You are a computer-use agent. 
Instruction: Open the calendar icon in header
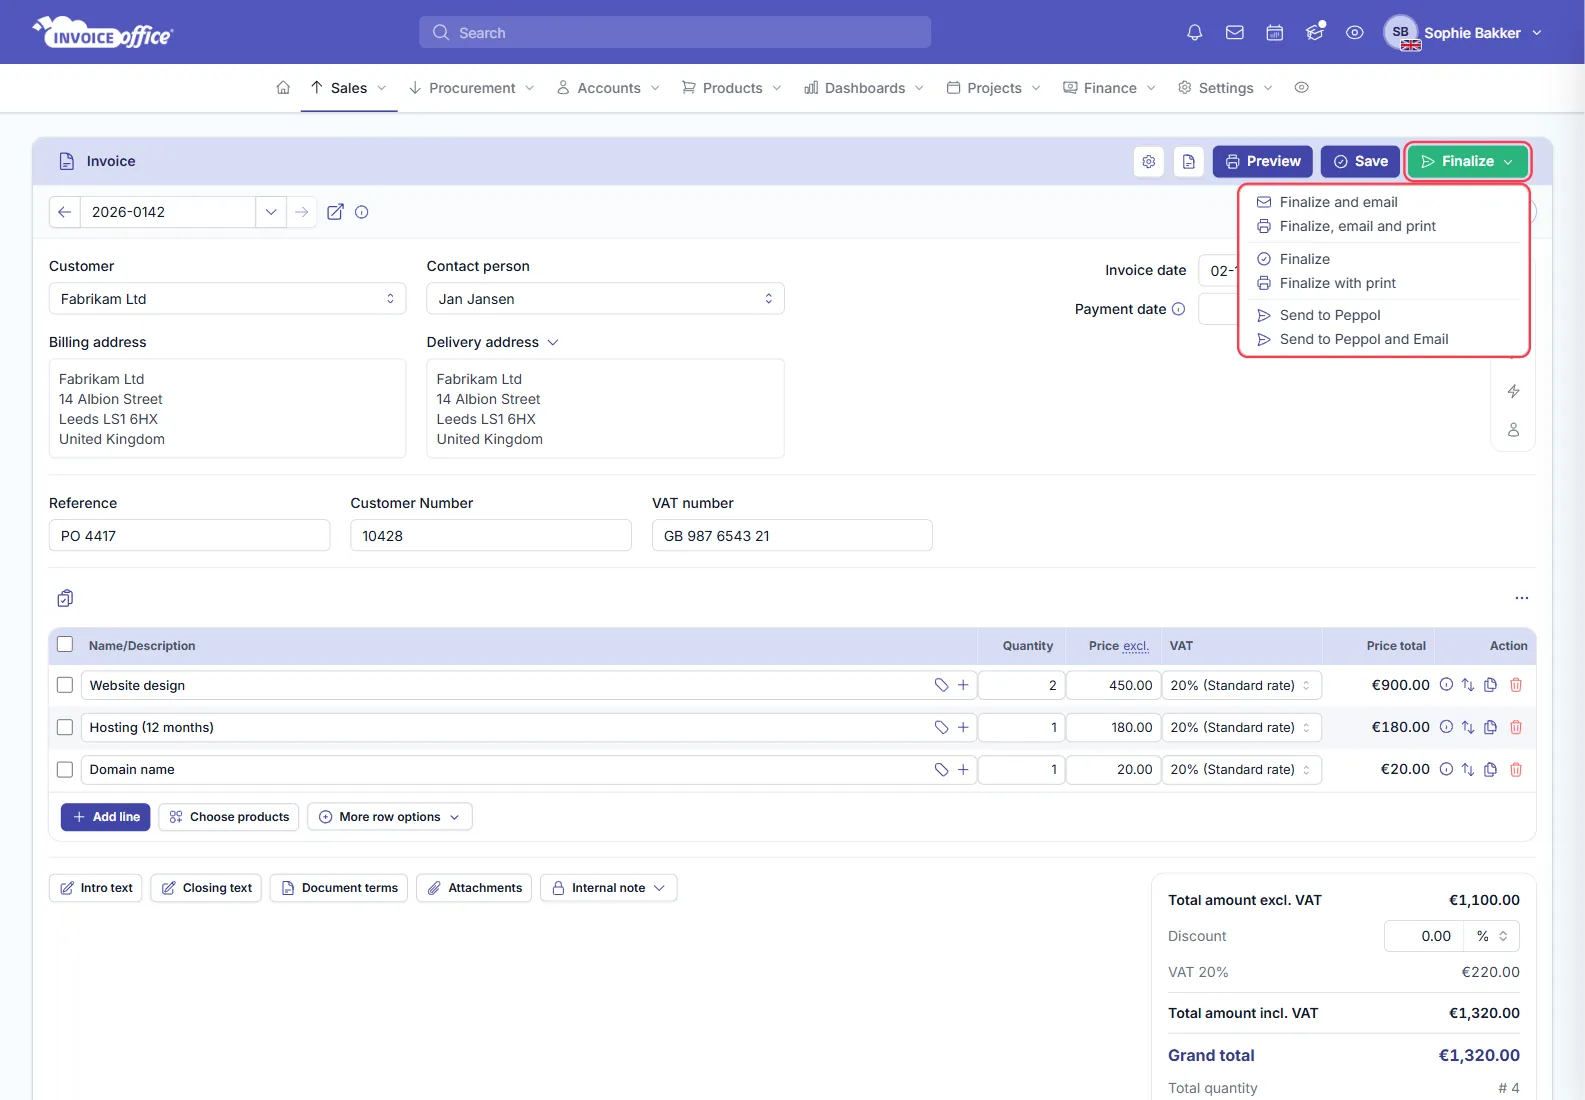click(1275, 33)
